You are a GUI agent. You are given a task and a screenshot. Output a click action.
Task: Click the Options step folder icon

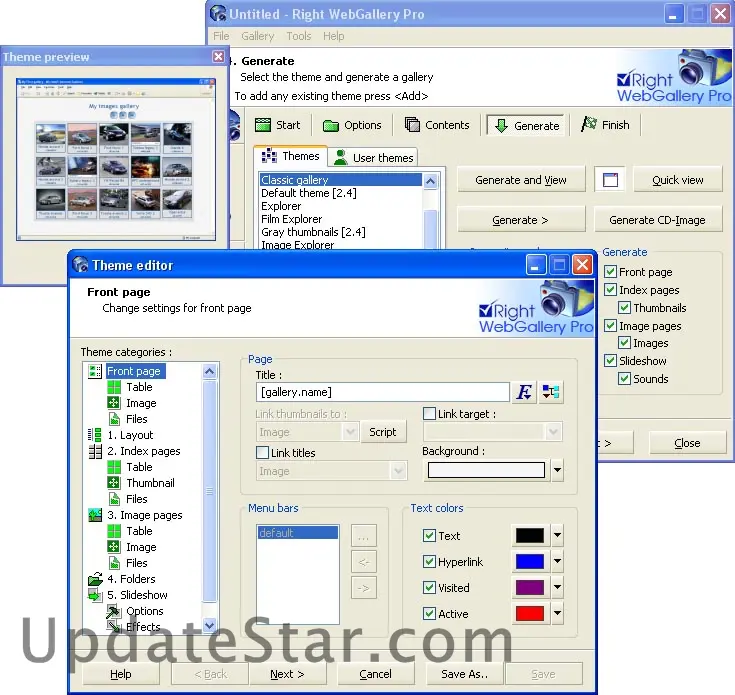331,126
